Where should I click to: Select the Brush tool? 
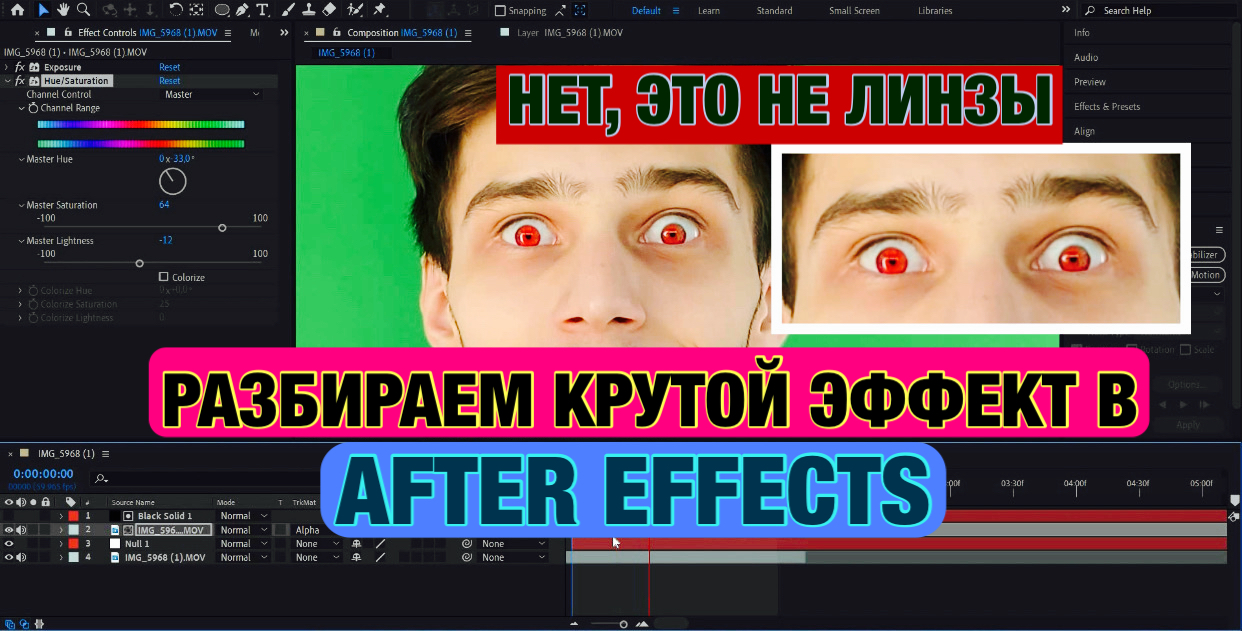click(x=289, y=10)
